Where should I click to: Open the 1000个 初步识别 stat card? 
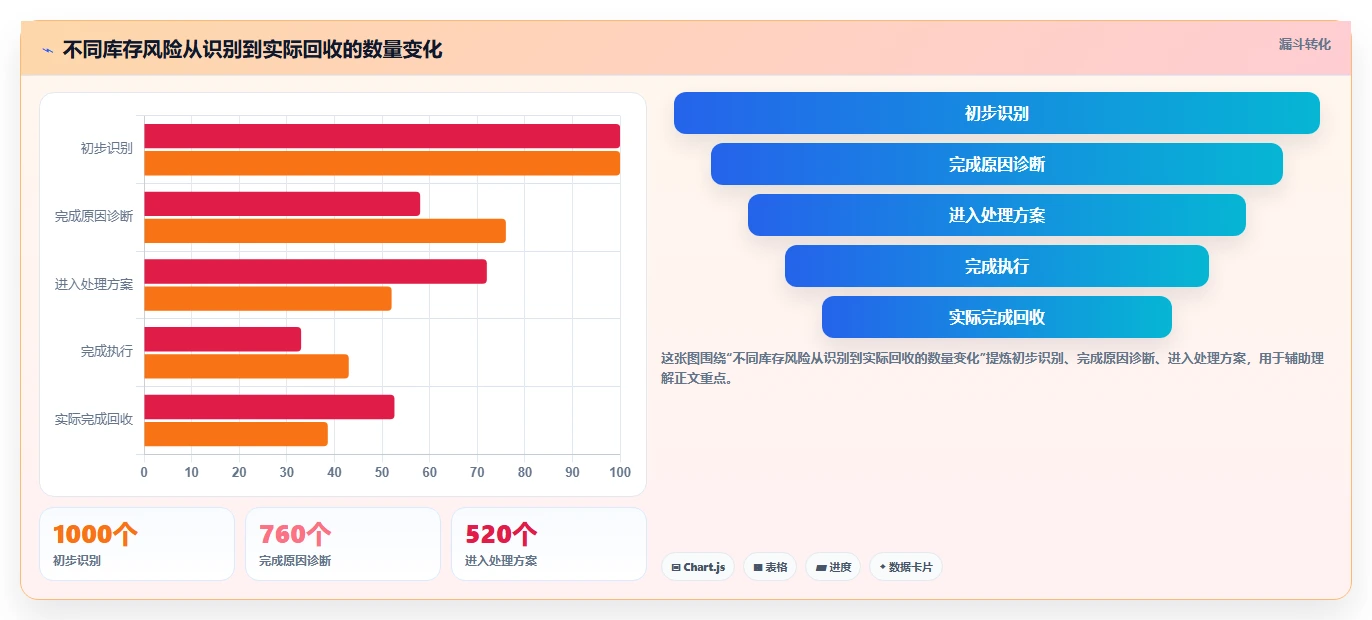click(x=137, y=544)
